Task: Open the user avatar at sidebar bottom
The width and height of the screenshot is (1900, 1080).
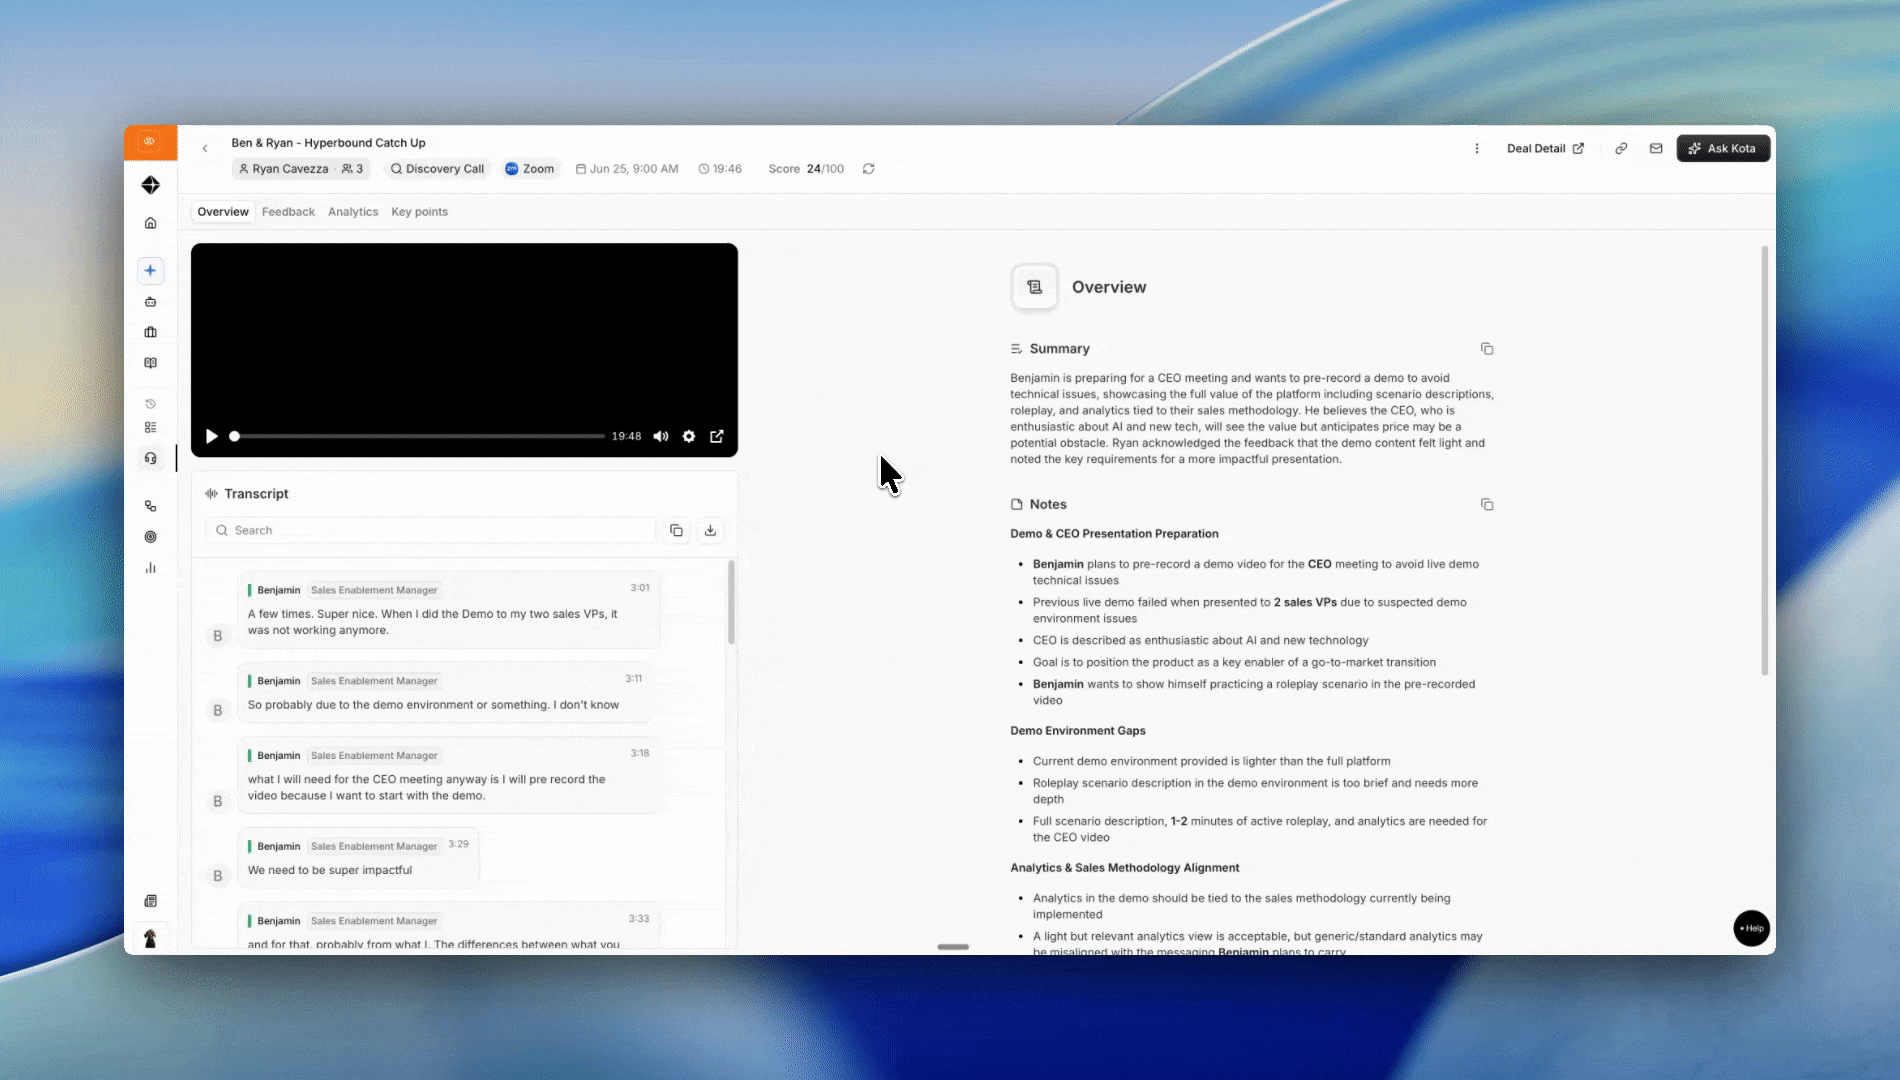Action: [x=150, y=938]
